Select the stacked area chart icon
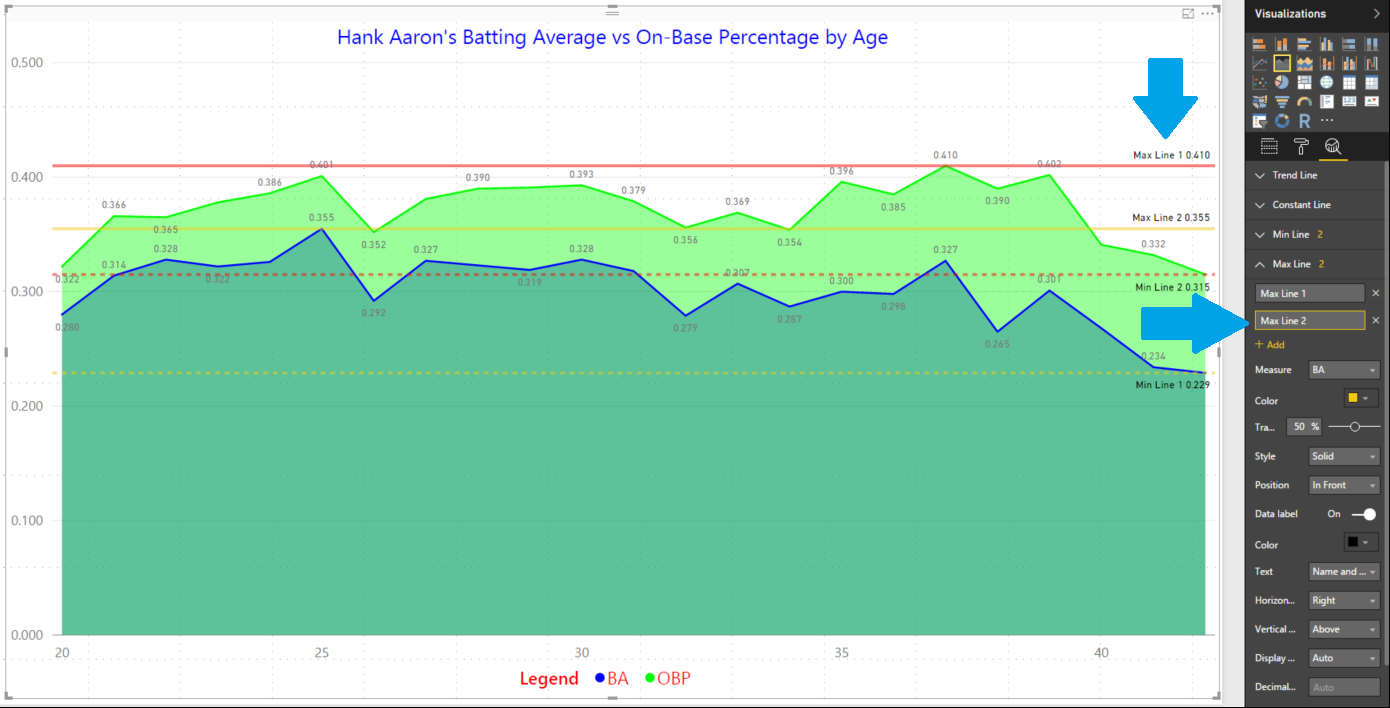Image resolution: width=1390 pixels, height=708 pixels. [1304, 63]
